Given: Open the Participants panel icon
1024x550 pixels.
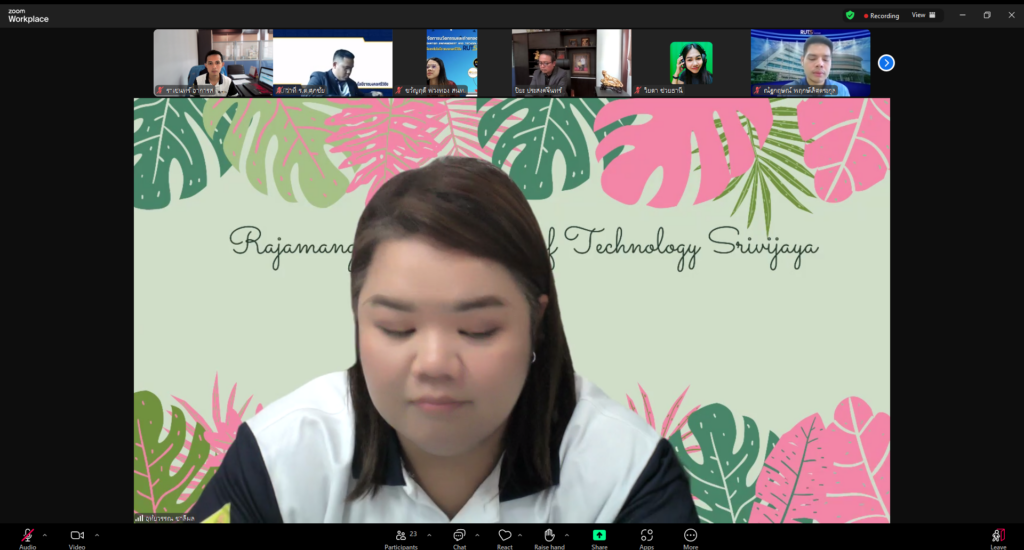Looking at the screenshot, I should pyautogui.click(x=401, y=535).
